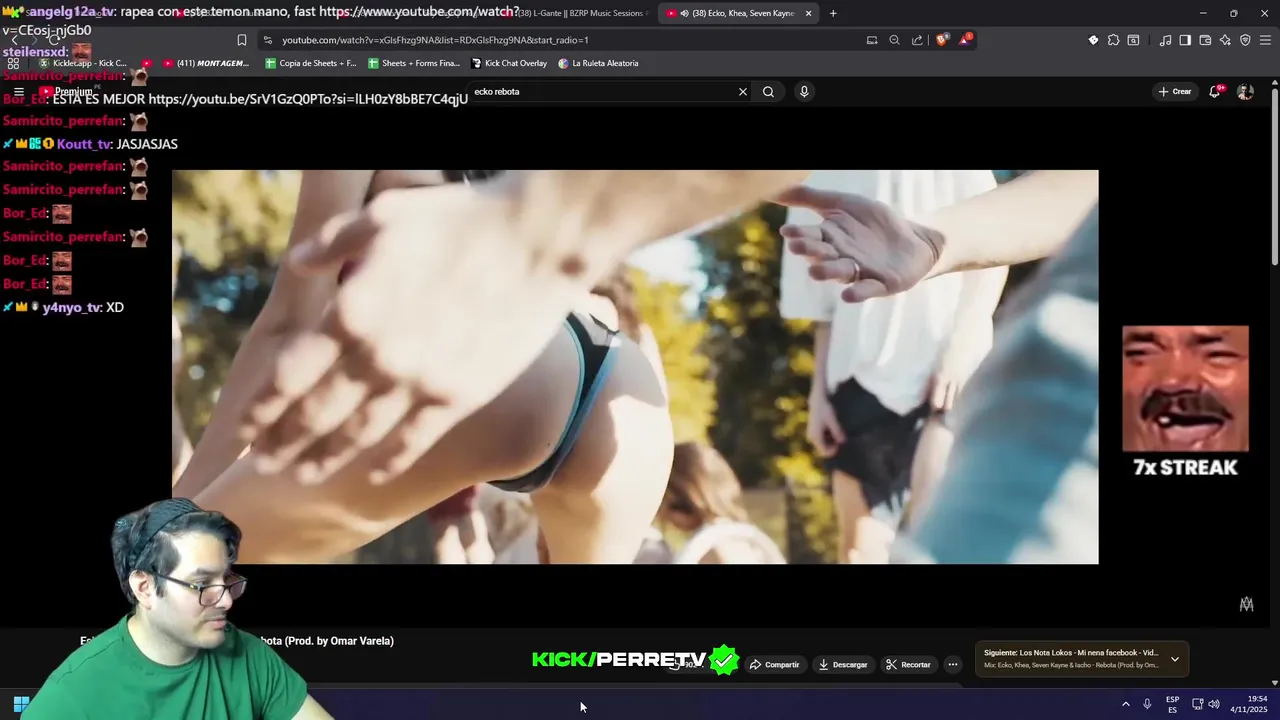The image size is (1280, 720).
Task: Open a new browser tab with plus
Action: coord(833,13)
